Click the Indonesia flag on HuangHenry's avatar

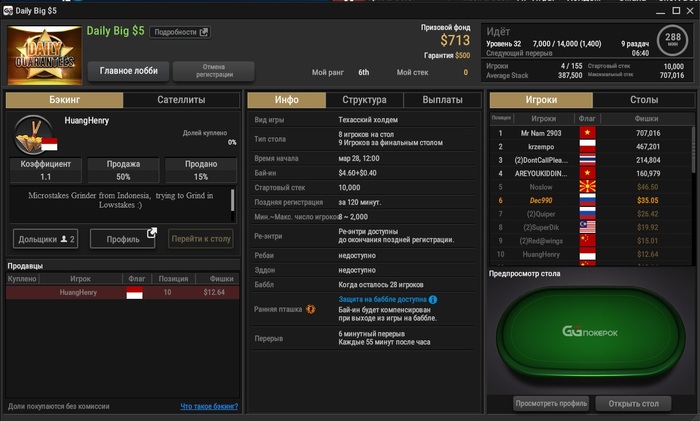click(49, 144)
